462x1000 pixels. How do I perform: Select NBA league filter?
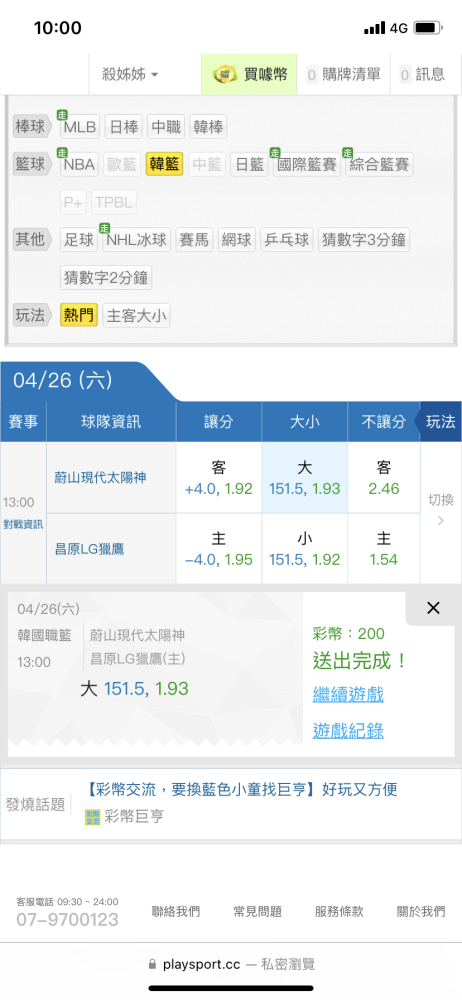point(80,165)
